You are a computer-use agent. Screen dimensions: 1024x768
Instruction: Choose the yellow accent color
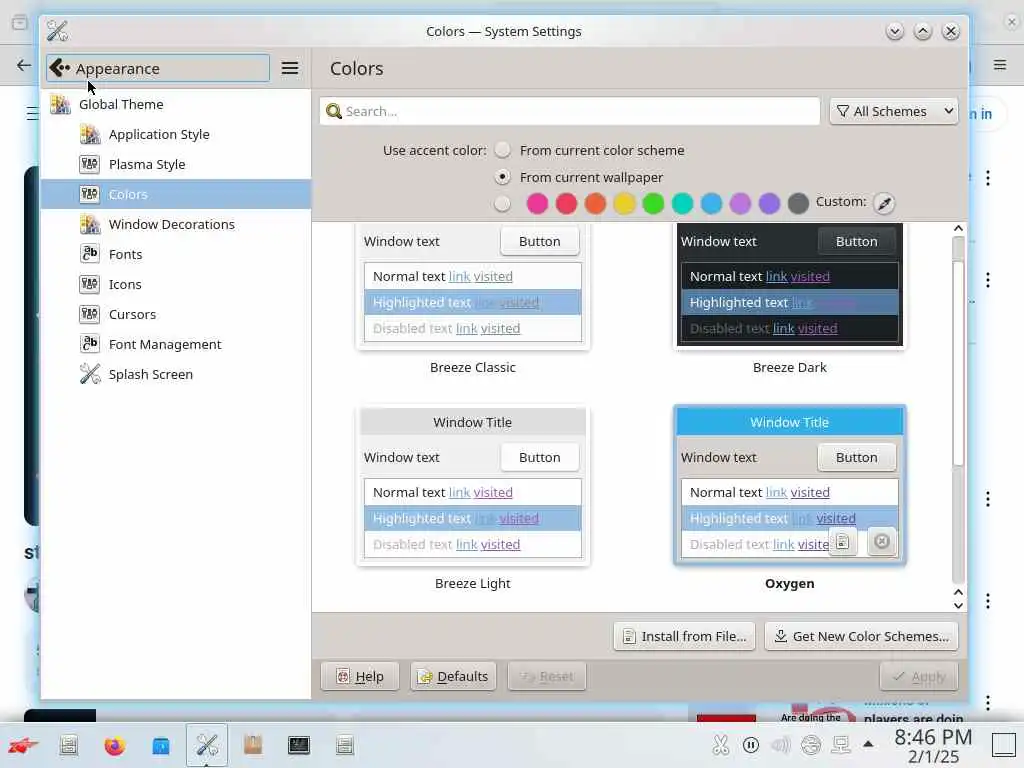tap(624, 203)
